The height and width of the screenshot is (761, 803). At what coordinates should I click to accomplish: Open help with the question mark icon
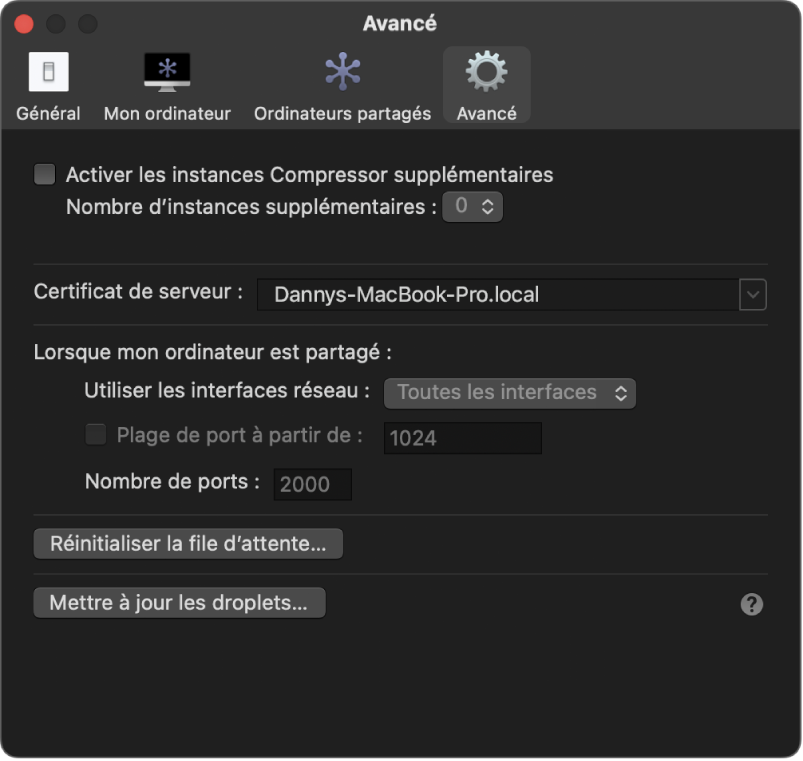(x=751, y=604)
